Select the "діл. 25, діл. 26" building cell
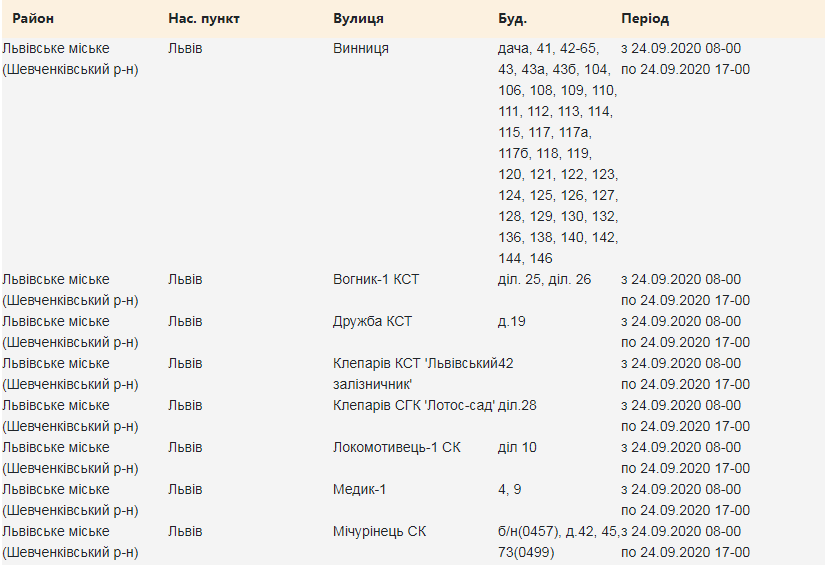Viewport: 825px width, 565px height. pyautogui.click(x=544, y=279)
